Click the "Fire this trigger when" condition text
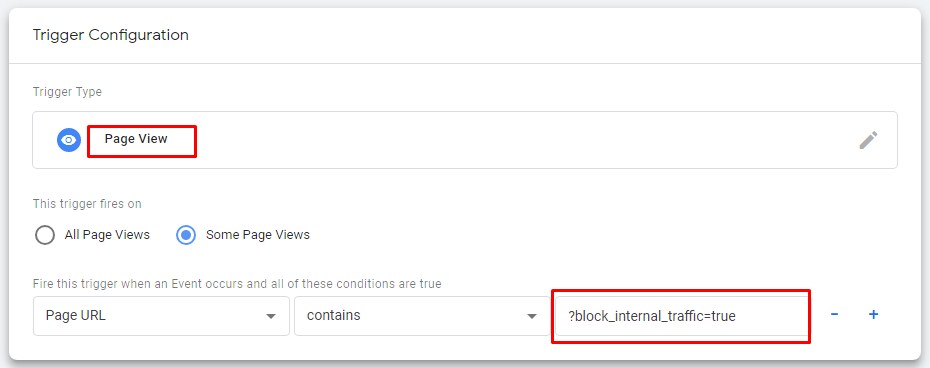The height and width of the screenshot is (368, 930). 237,284
